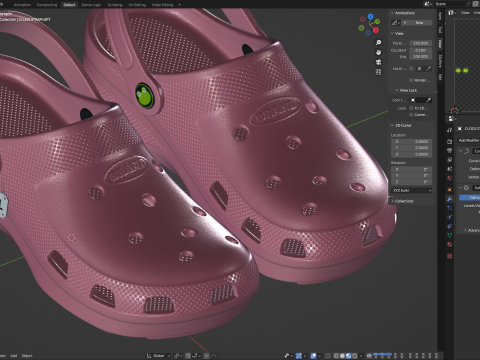Image resolution: width=480 pixels, height=360 pixels.
Task: Open the pivot point dropdown in header
Action: tap(177, 356)
